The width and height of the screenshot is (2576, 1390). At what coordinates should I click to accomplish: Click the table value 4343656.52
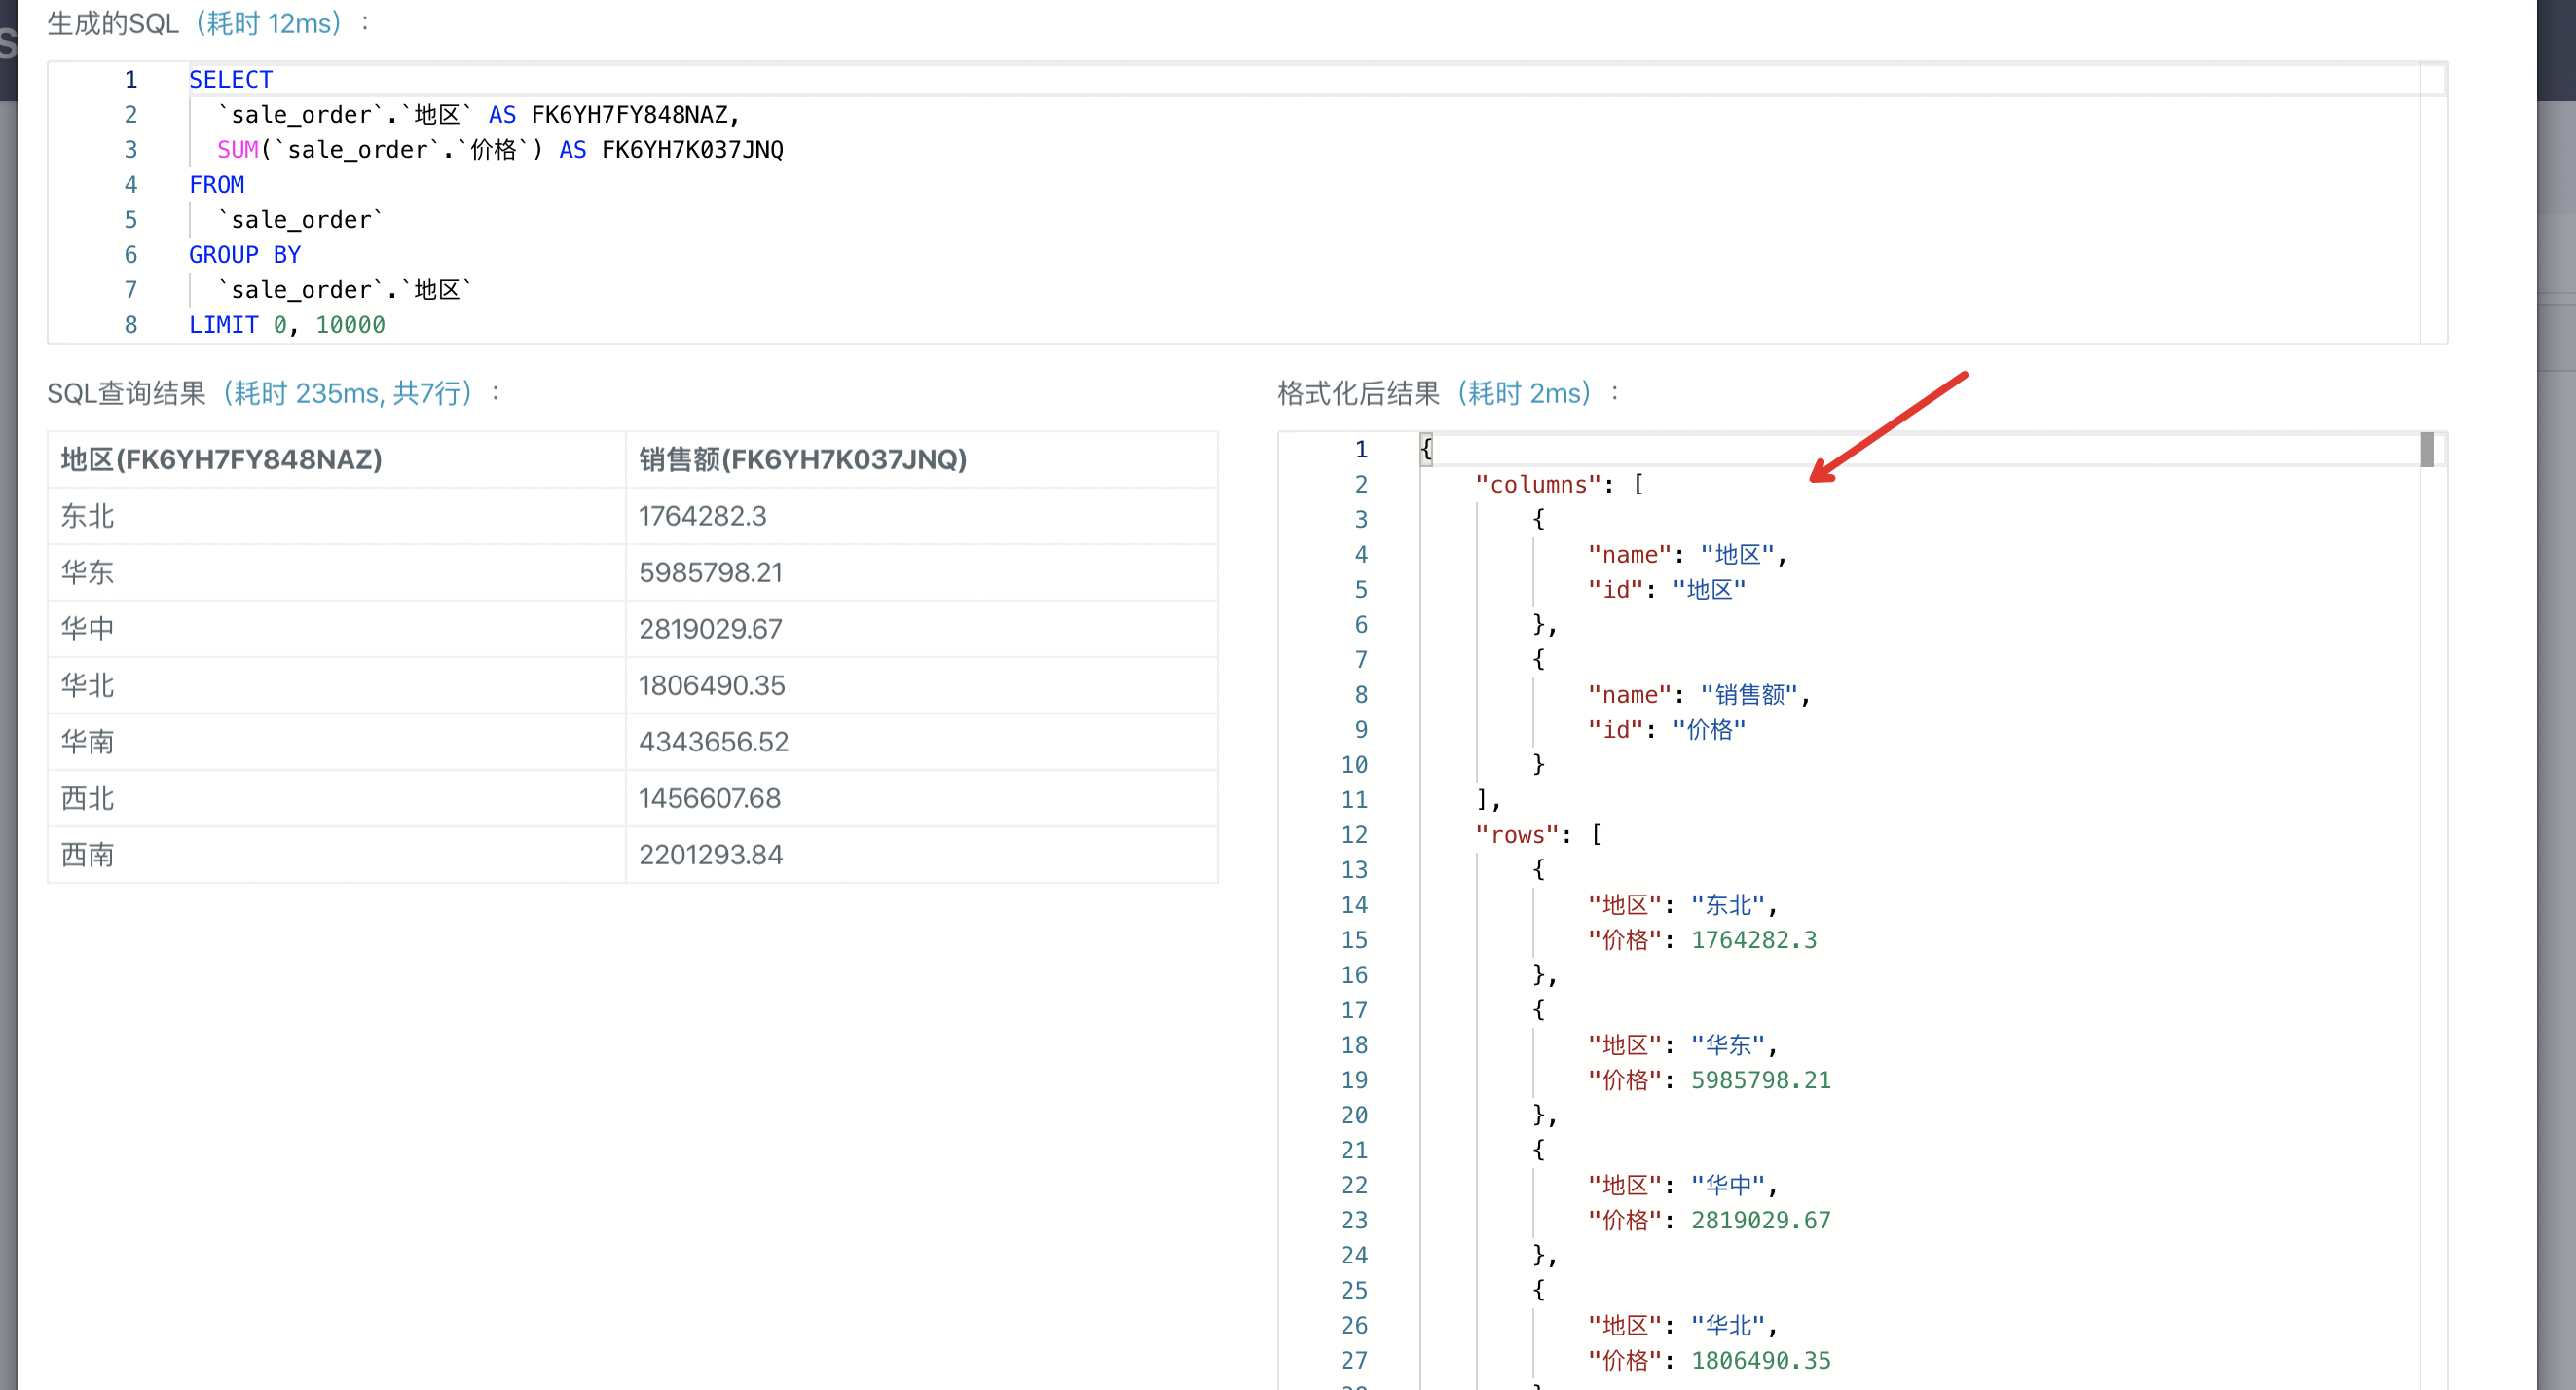tap(713, 741)
